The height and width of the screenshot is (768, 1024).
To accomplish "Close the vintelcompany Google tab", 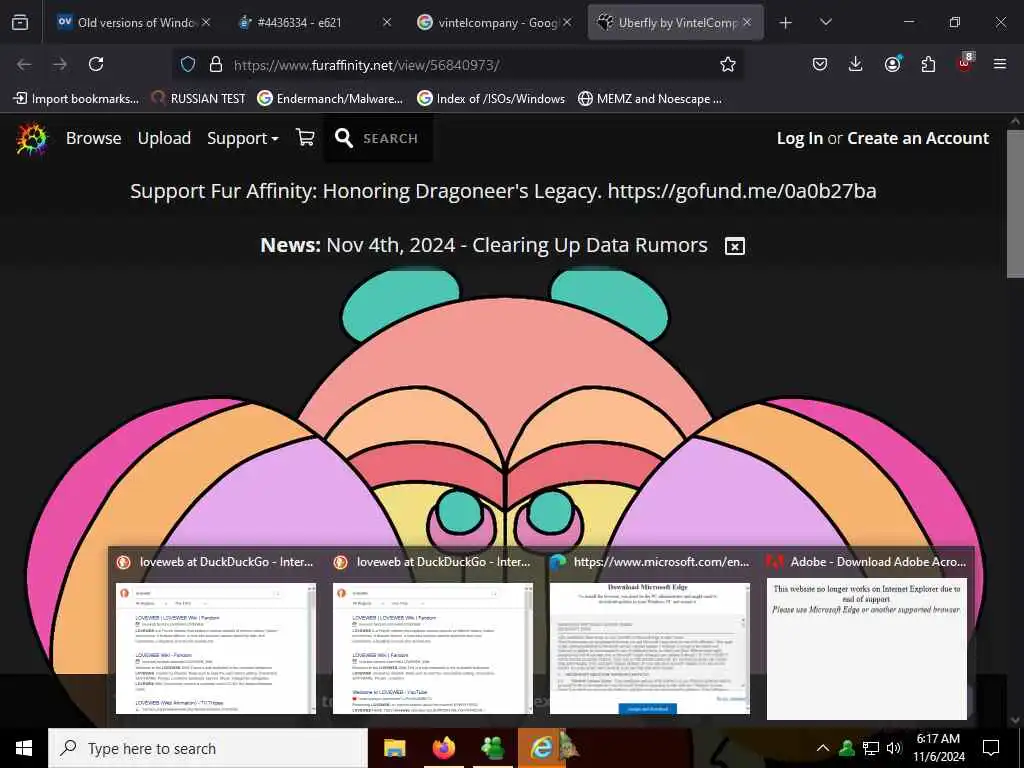I will [567, 22].
